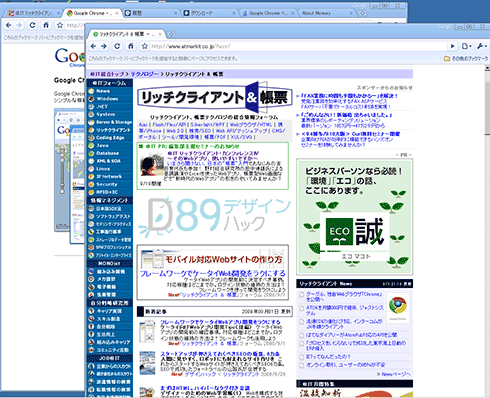Open RFID+IC in the @IT forum sidebar

pyautogui.click(x=107, y=192)
